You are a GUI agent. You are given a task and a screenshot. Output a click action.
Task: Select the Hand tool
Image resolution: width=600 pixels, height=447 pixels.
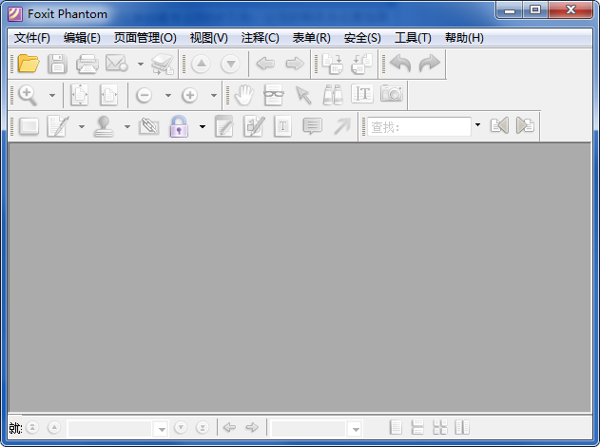244,95
